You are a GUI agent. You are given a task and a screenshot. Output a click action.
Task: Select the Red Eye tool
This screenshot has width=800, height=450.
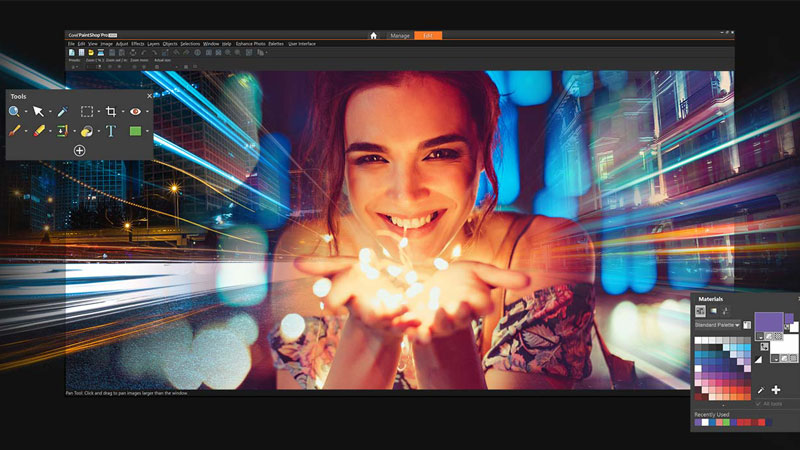(x=135, y=112)
